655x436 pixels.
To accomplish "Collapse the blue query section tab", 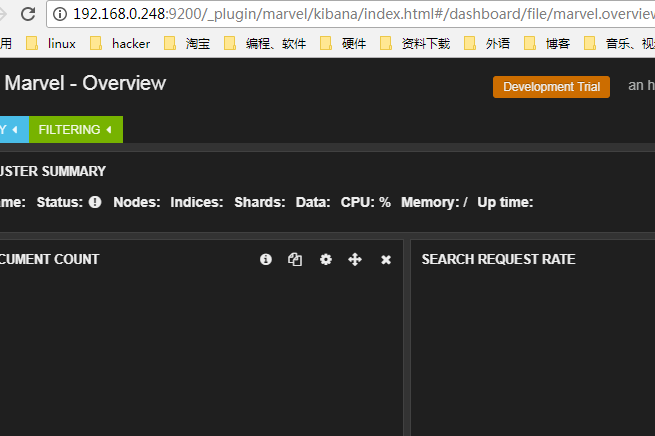I will click(14, 129).
